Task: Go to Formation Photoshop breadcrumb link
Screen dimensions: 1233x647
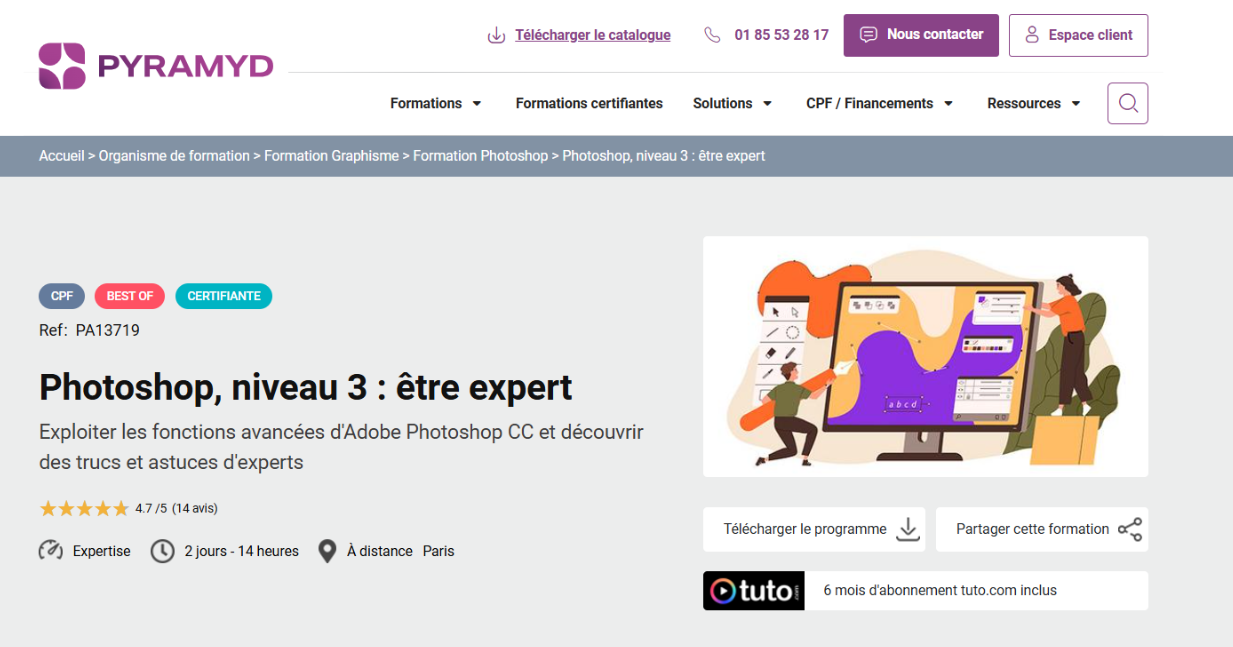Action: tap(480, 156)
